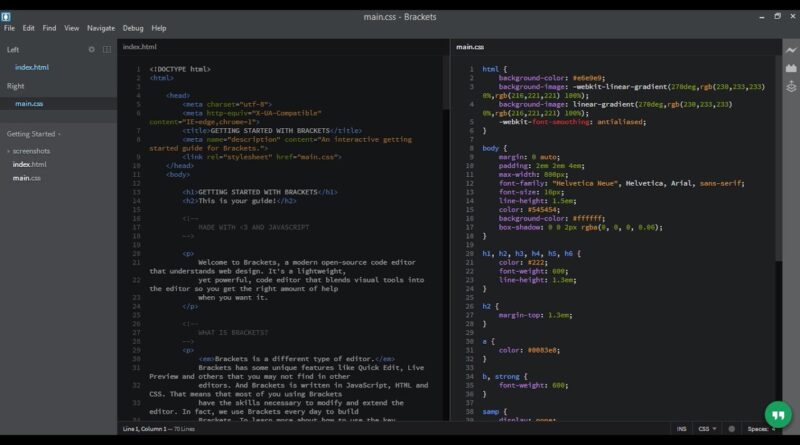This screenshot has height=445, width=800.
Task: Click the WHAT IS BRACKETS? comment
Action: coord(233,333)
